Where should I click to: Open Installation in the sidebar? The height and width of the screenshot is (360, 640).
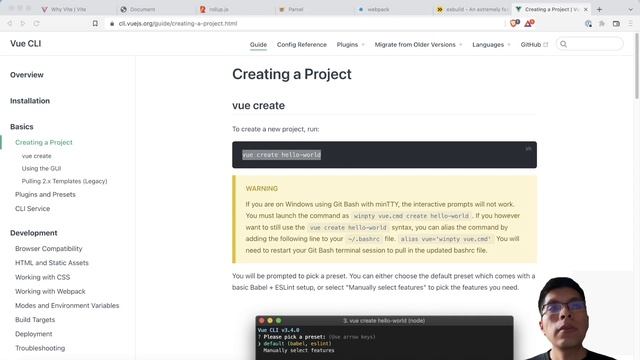click(x=30, y=101)
